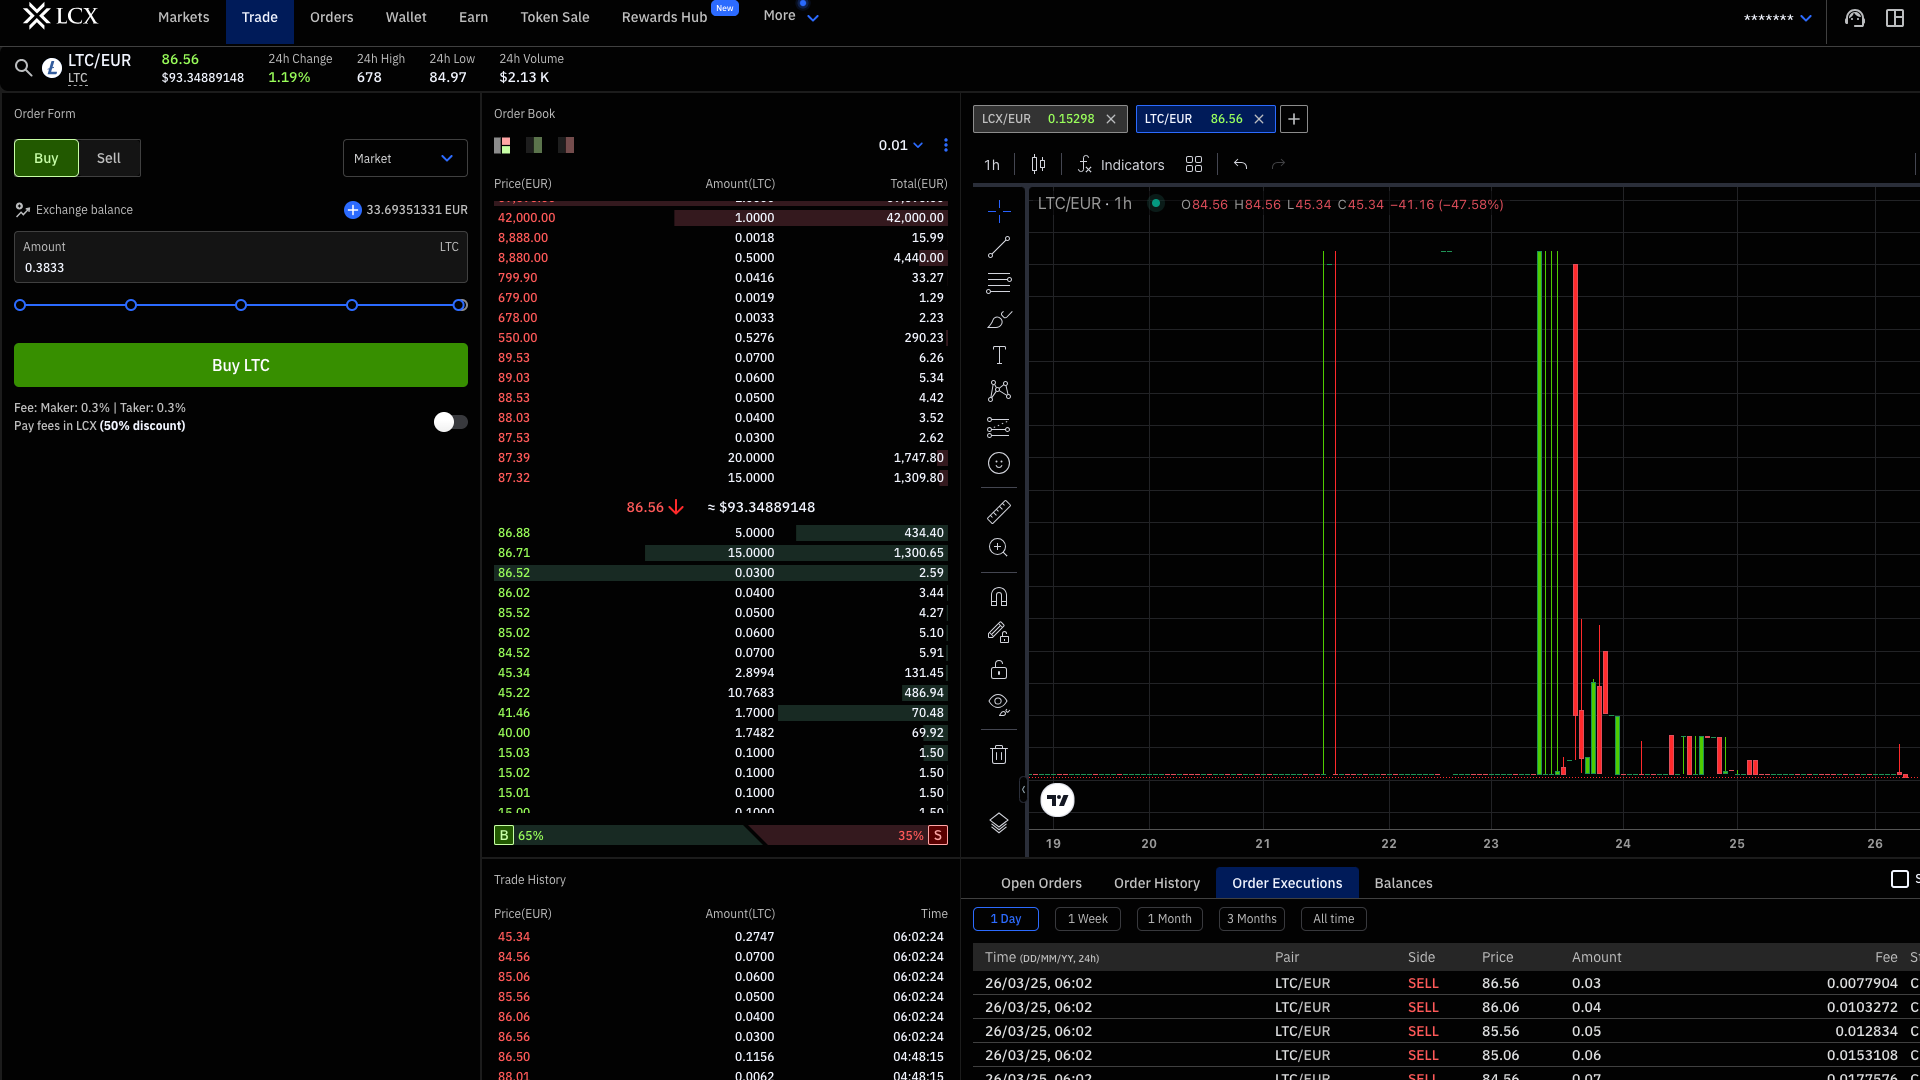This screenshot has width=1920, height=1080.
Task: Select the Sell side toggle
Action: [109, 158]
